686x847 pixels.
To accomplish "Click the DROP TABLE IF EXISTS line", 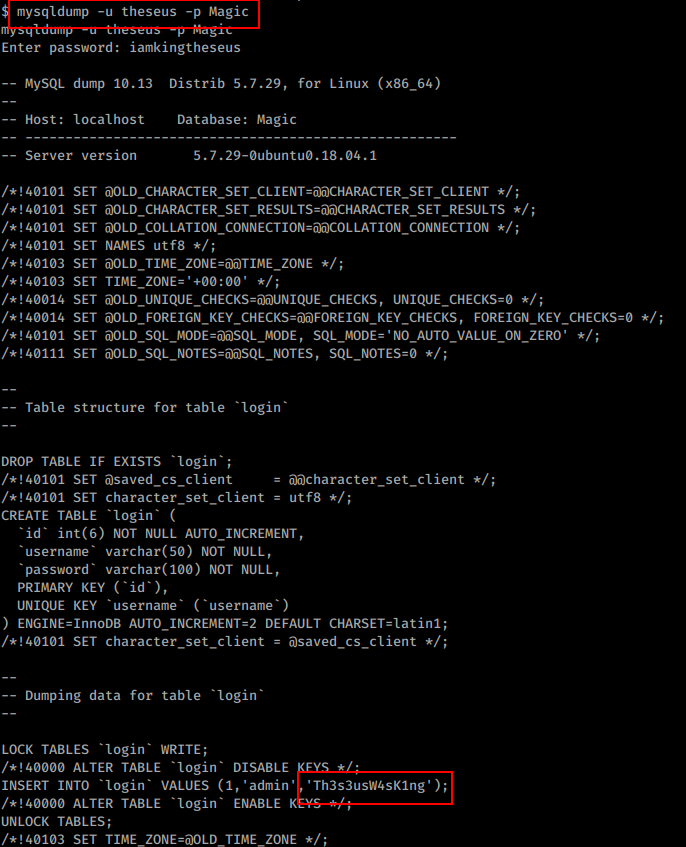I will tap(117, 462).
